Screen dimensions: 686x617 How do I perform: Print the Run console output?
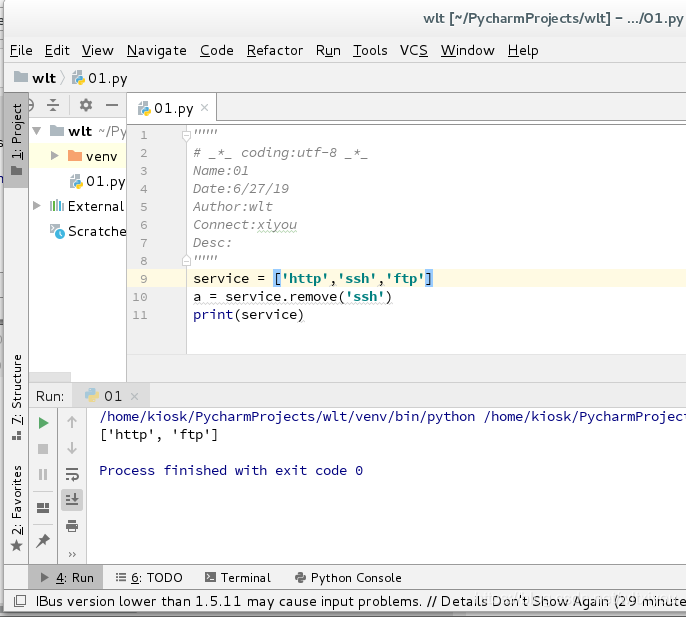pos(72,526)
